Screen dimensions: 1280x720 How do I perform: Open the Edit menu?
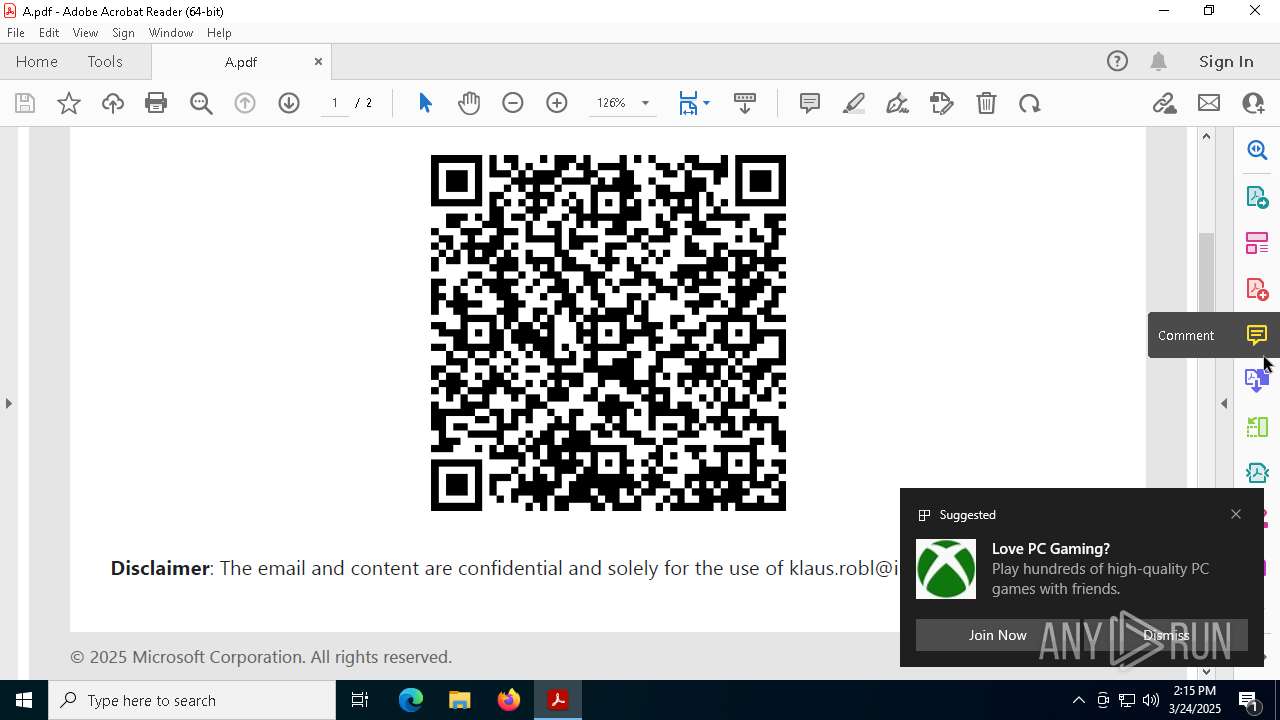pyautogui.click(x=49, y=33)
